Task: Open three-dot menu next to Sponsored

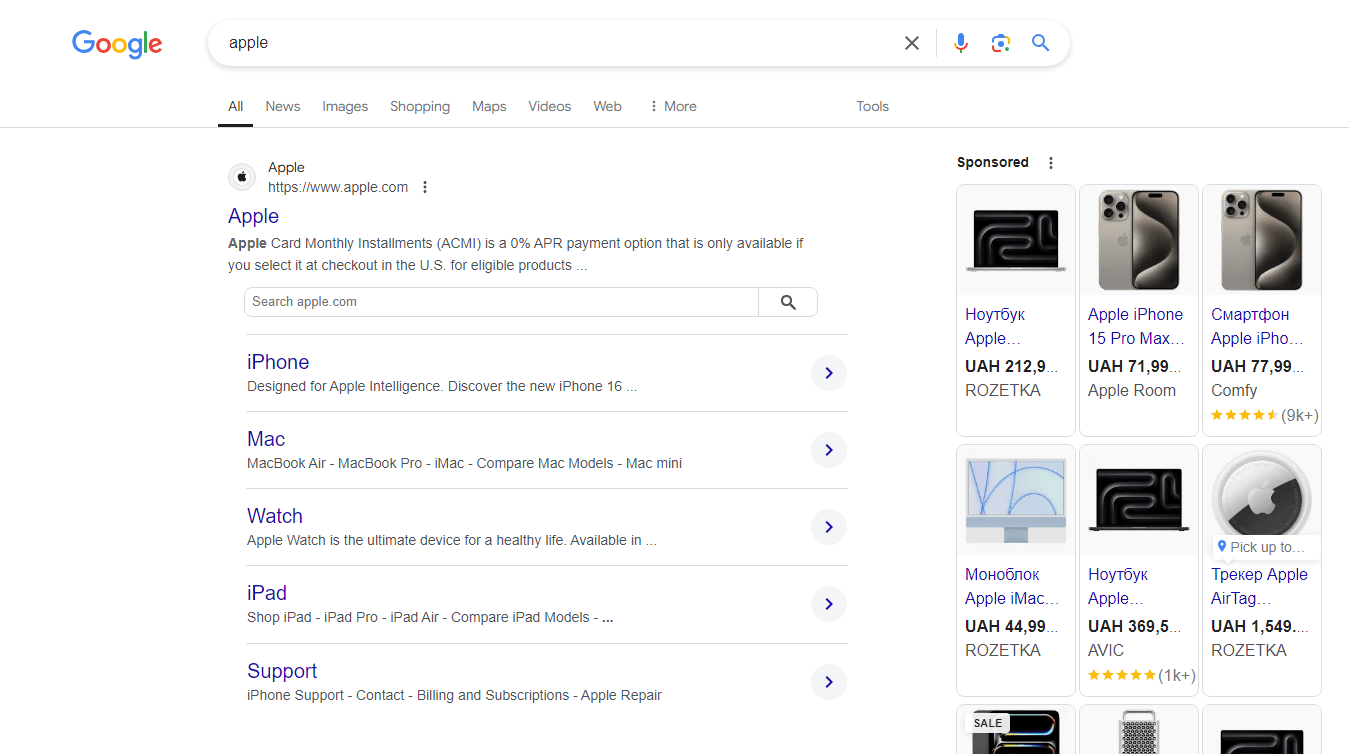Action: [1050, 162]
